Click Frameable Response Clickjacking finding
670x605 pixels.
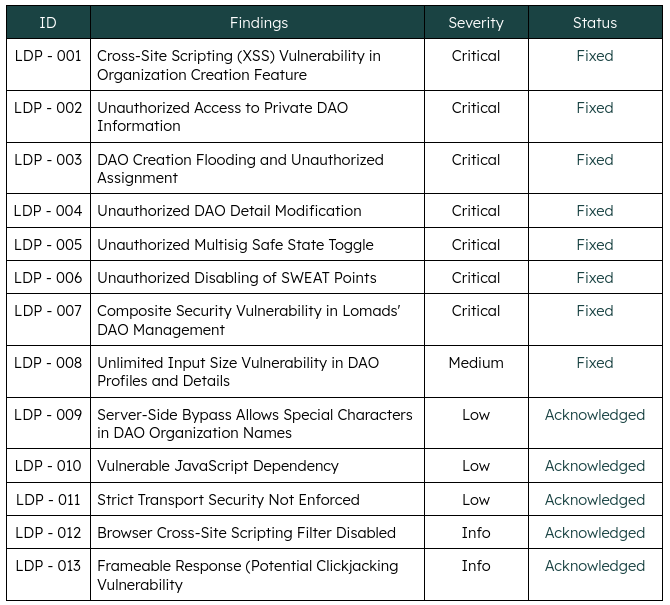247,575
